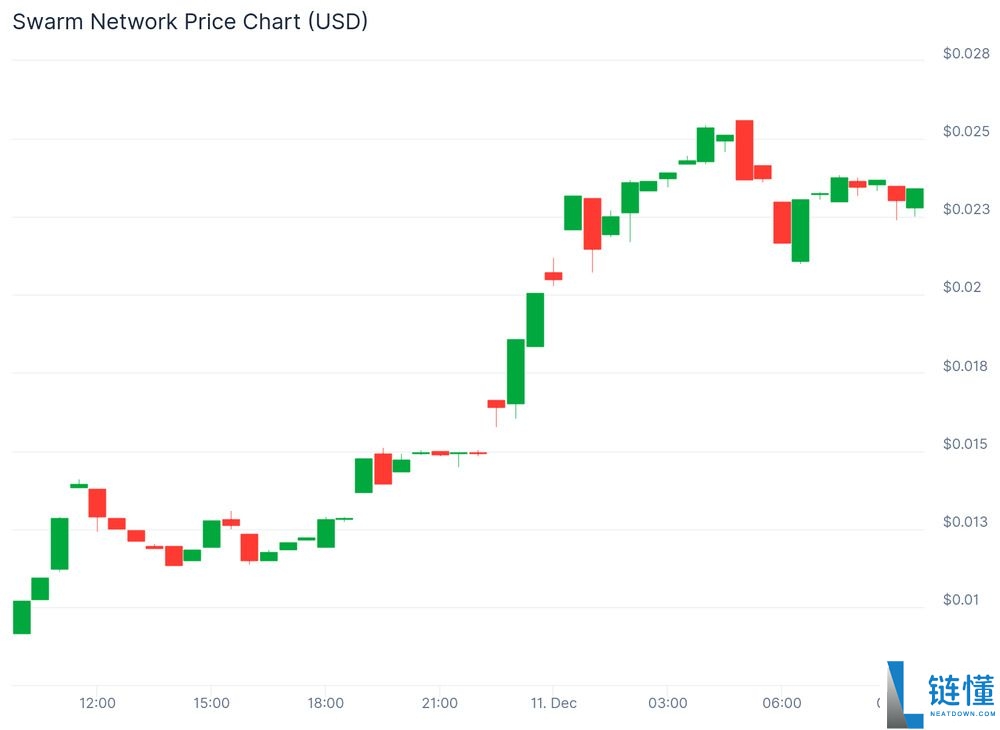The width and height of the screenshot is (1000, 730).
Task: Select the $0.015 price axis label
Action: (x=966, y=444)
